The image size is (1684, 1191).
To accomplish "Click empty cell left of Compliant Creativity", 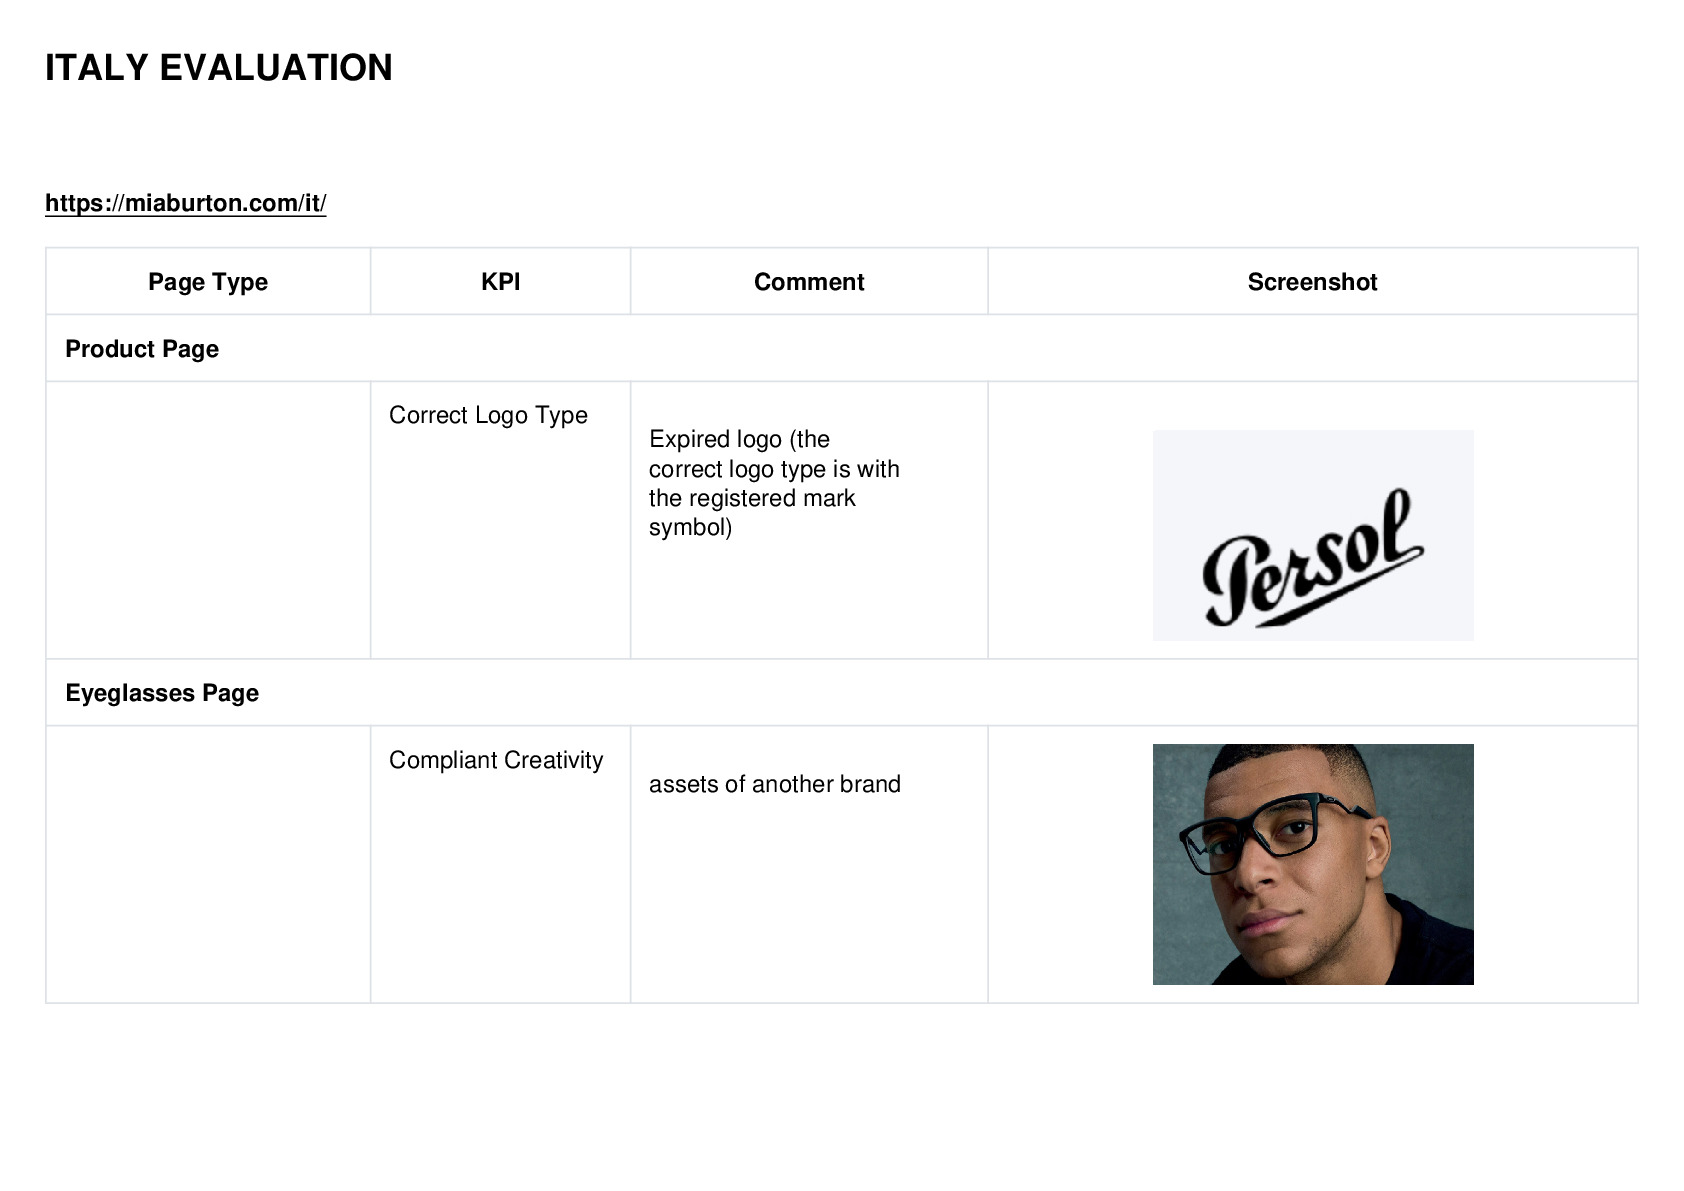I will (x=208, y=864).
